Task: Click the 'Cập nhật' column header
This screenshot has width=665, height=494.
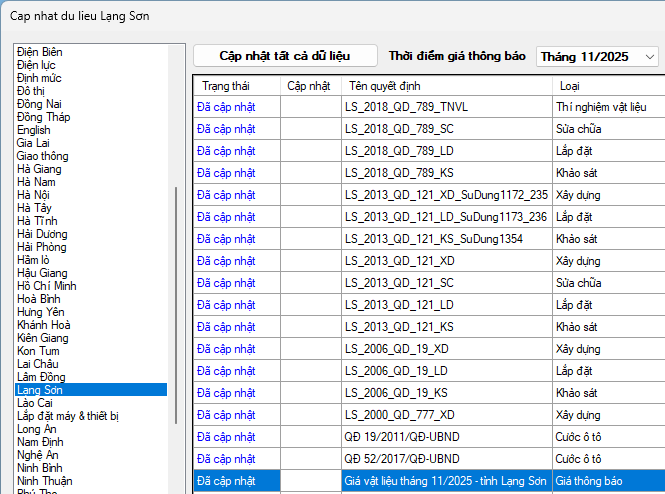Action: (x=309, y=86)
